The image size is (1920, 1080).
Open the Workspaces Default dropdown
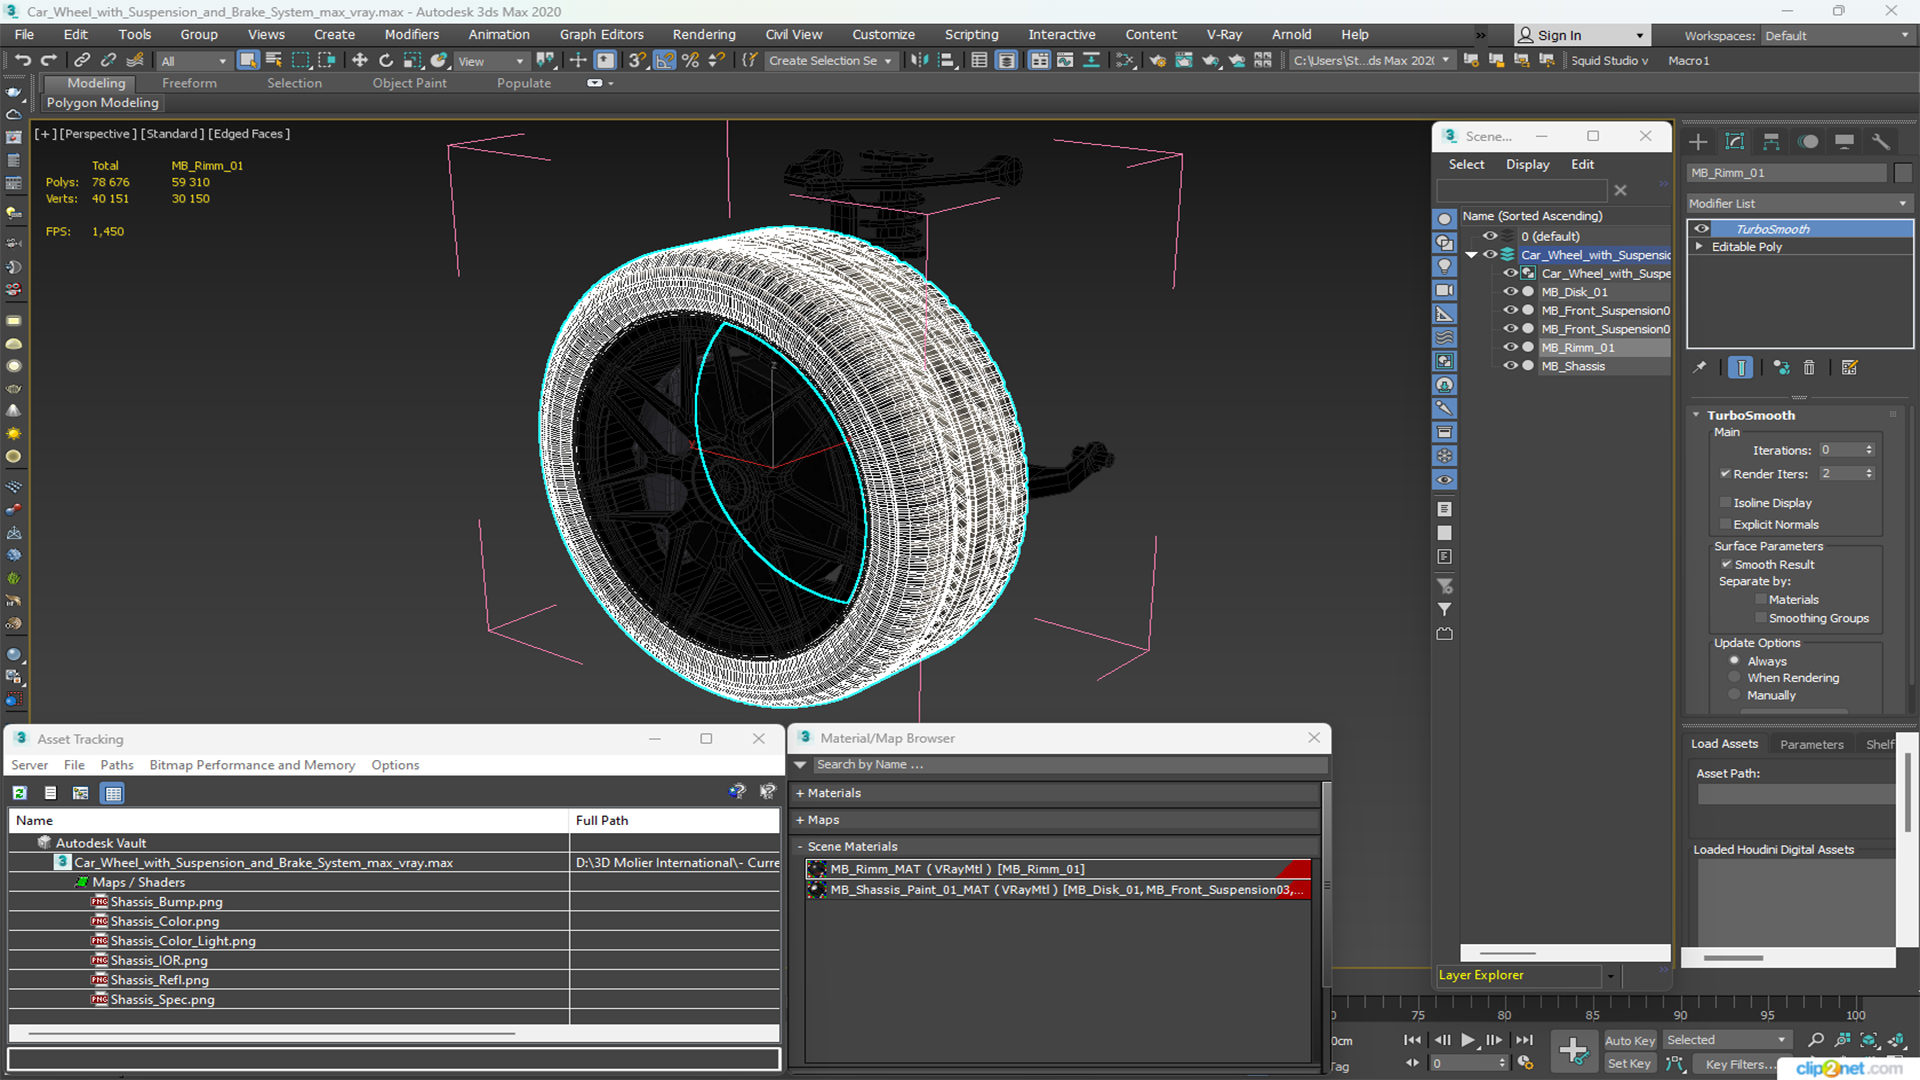point(1836,35)
